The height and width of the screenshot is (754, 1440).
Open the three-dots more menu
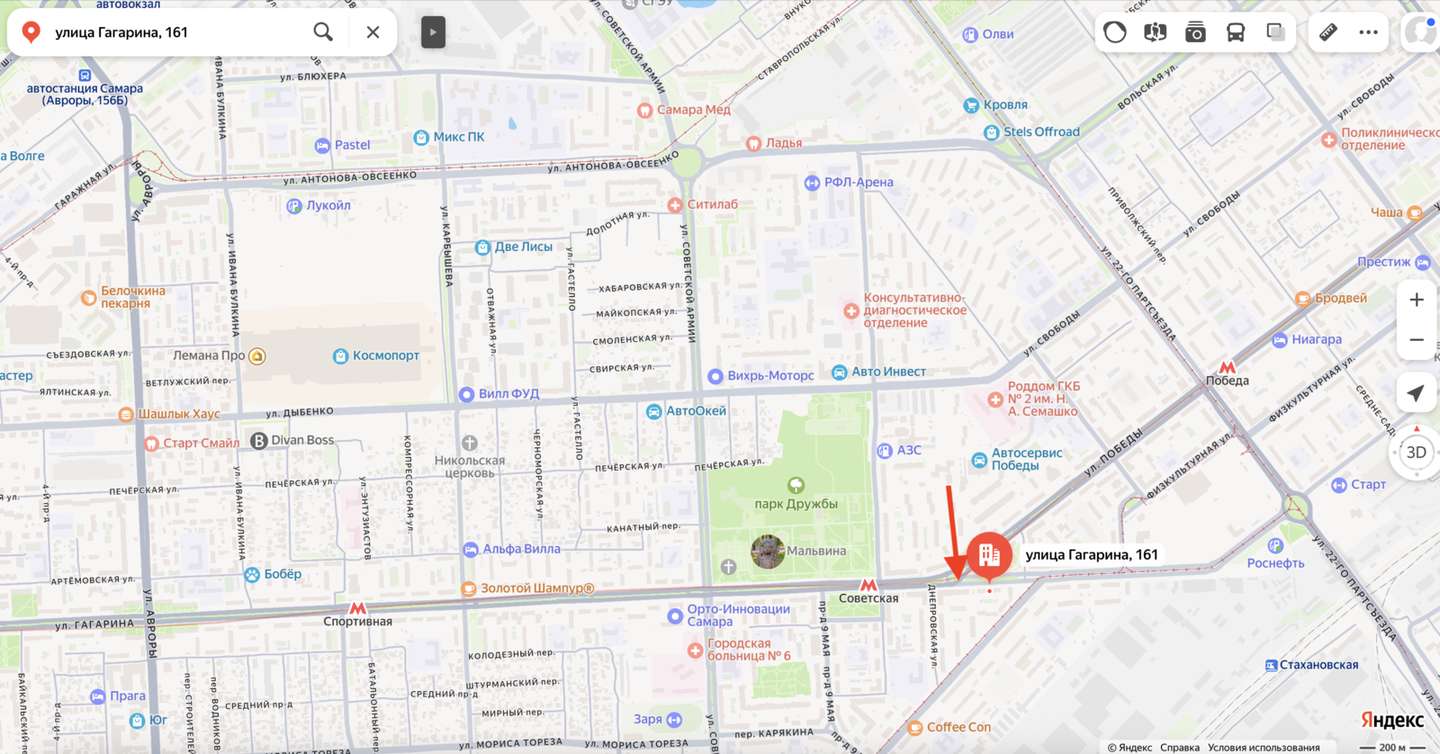(1368, 32)
